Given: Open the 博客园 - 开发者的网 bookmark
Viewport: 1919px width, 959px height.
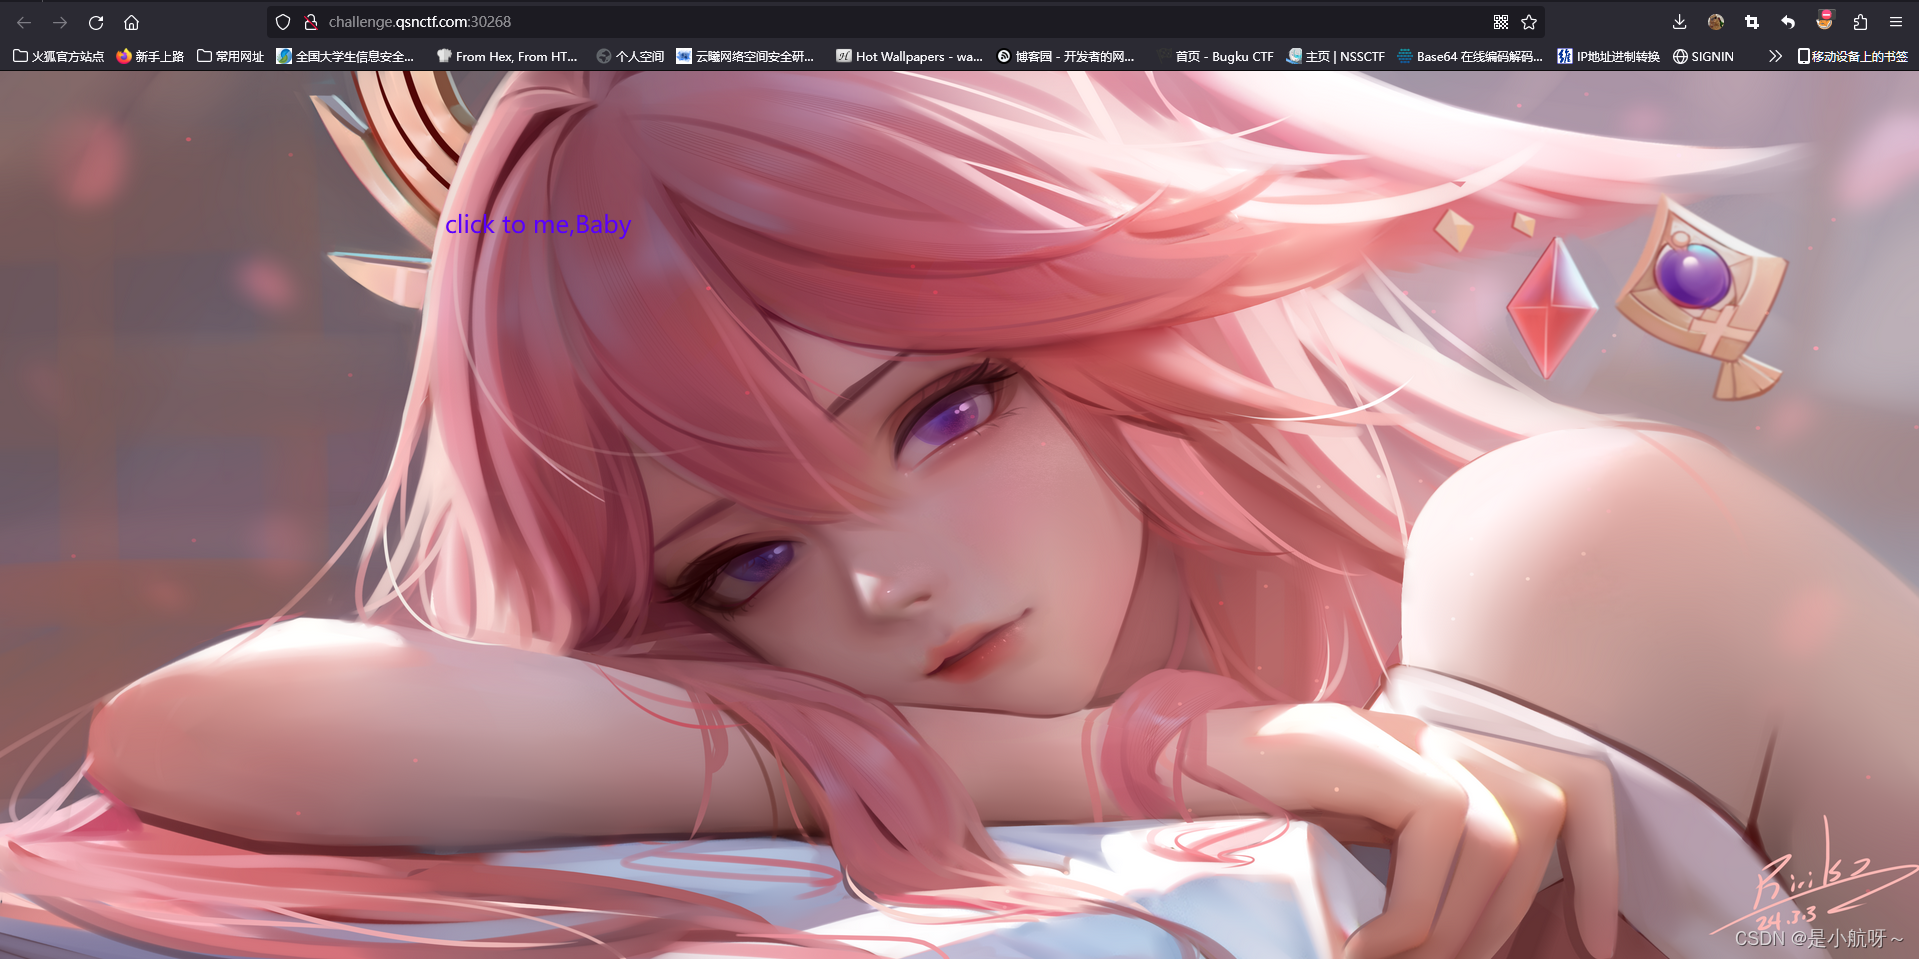Looking at the screenshot, I should [x=1065, y=56].
